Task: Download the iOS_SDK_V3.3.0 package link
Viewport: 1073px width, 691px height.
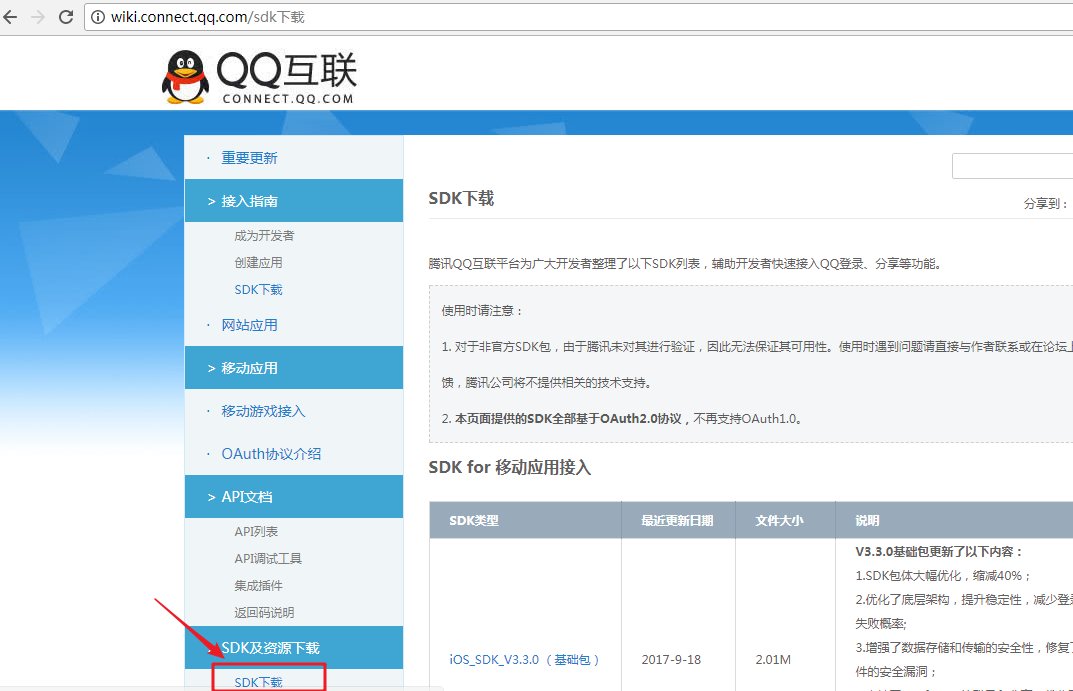Action: pyautogui.click(x=494, y=660)
